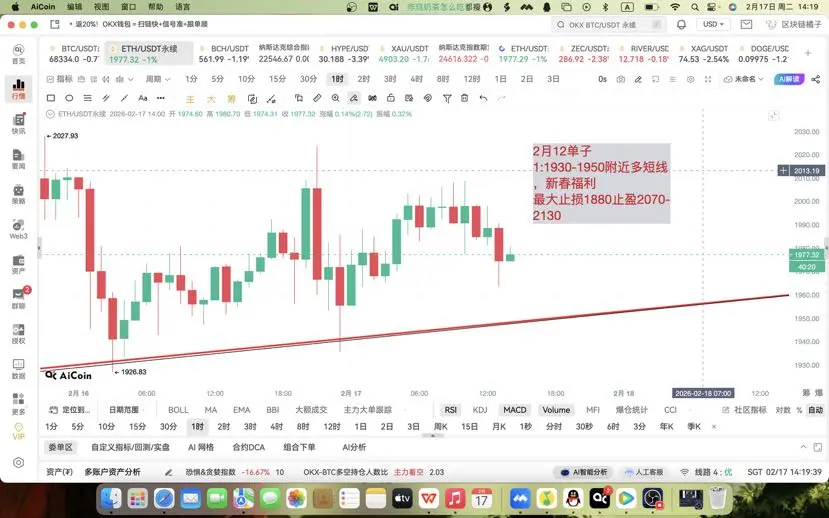Viewport: 829px width, 518px height.
Task: Click the filter funnel icon
Action: 447,98
